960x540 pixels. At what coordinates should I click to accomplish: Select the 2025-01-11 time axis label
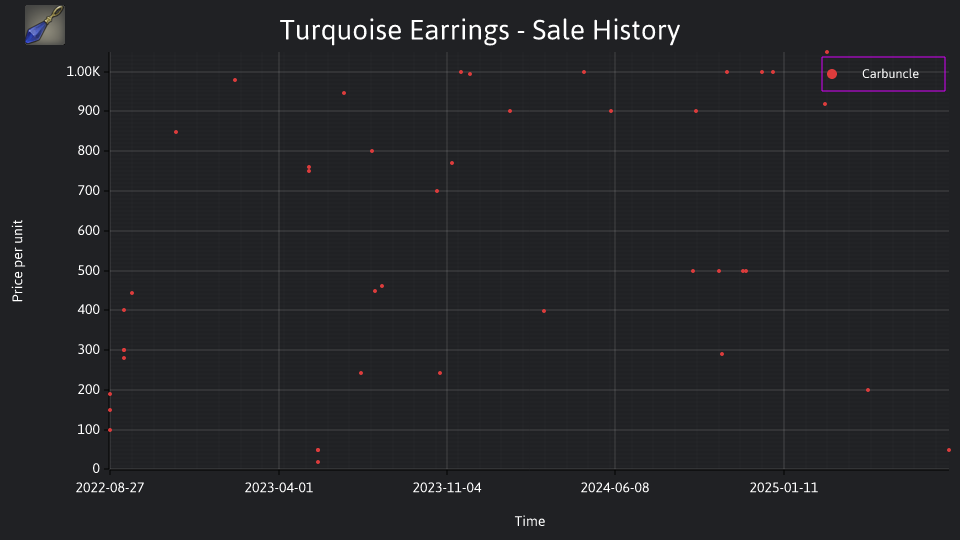[x=784, y=488]
